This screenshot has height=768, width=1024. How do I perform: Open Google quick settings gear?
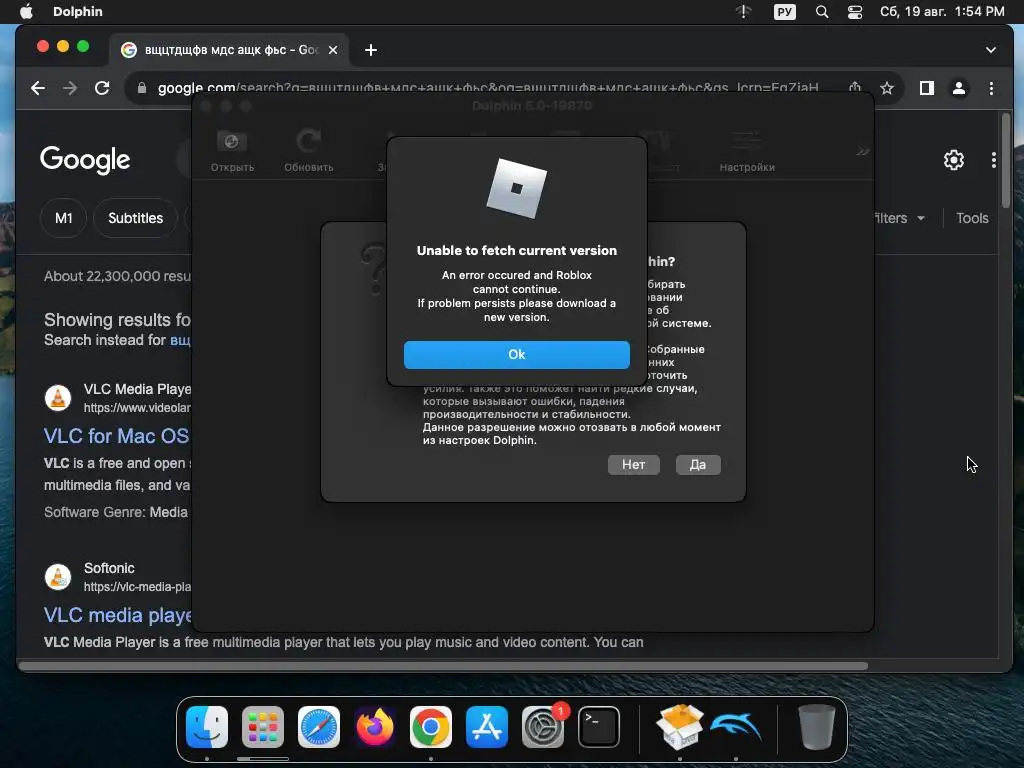pyautogui.click(x=953, y=160)
